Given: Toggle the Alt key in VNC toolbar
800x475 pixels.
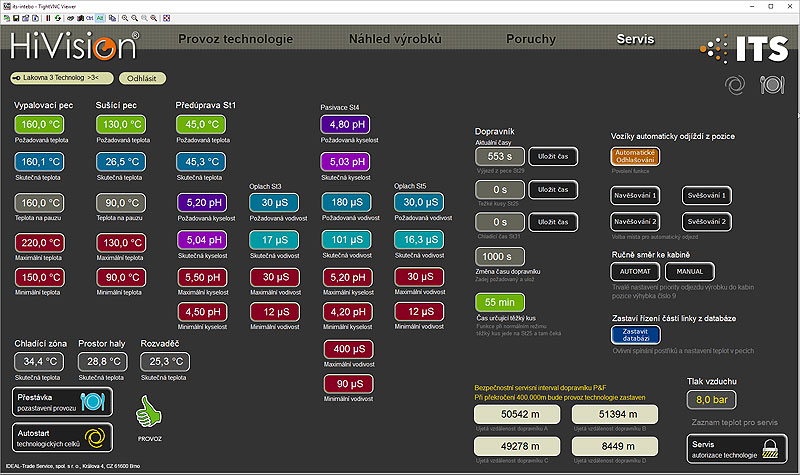Looking at the screenshot, I should coord(101,18).
